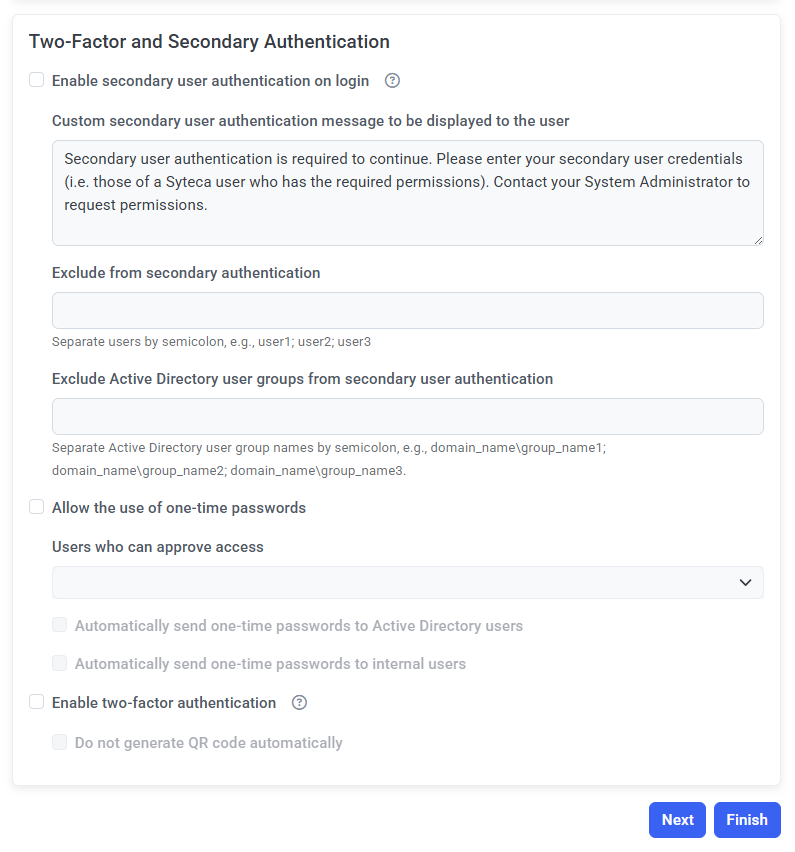This screenshot has height=852, width=795.
Task: Tick the Enable two-factor authentication checkbox
Action: (x=37, y=702)
